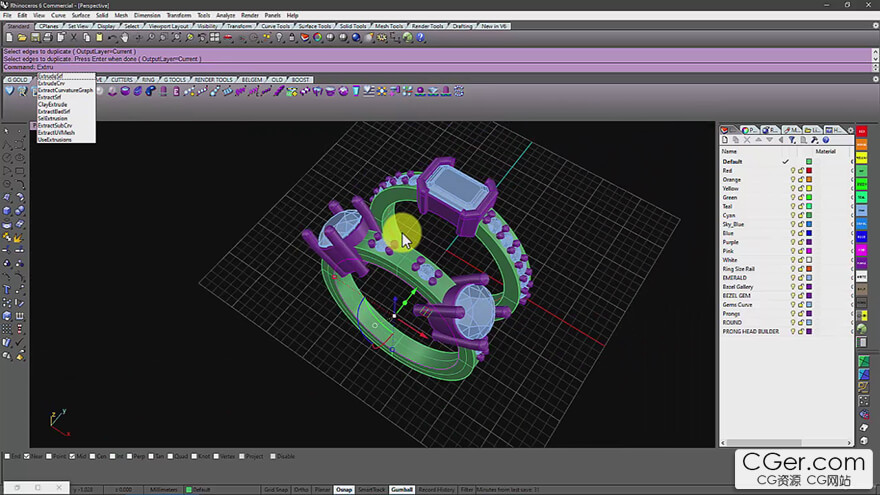Viewport: 880px width, 495px height.
Task: Switch to the CUTTERS toolbar tab
Action: point(122,80)
